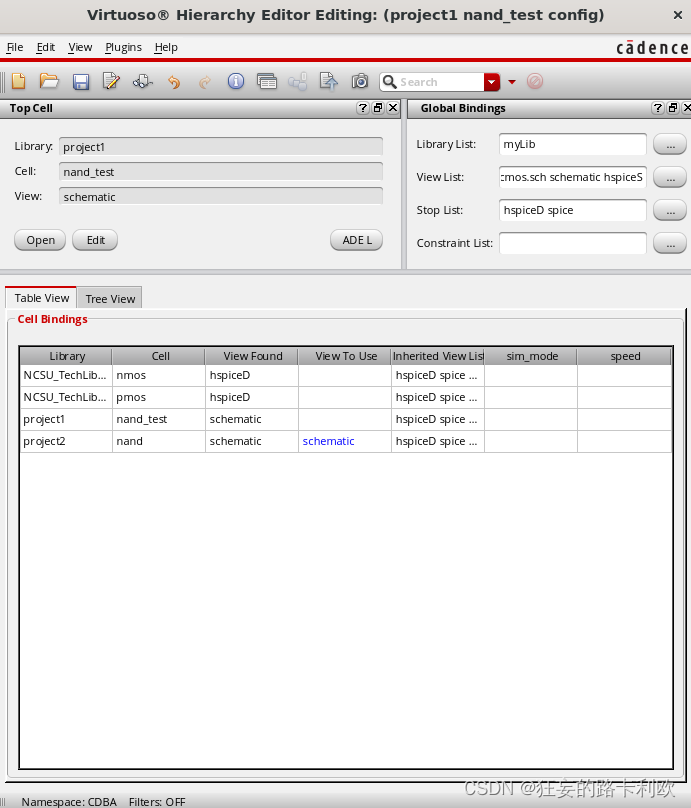
Task: Click the disabled red stop icon
Action: [535, 81]
